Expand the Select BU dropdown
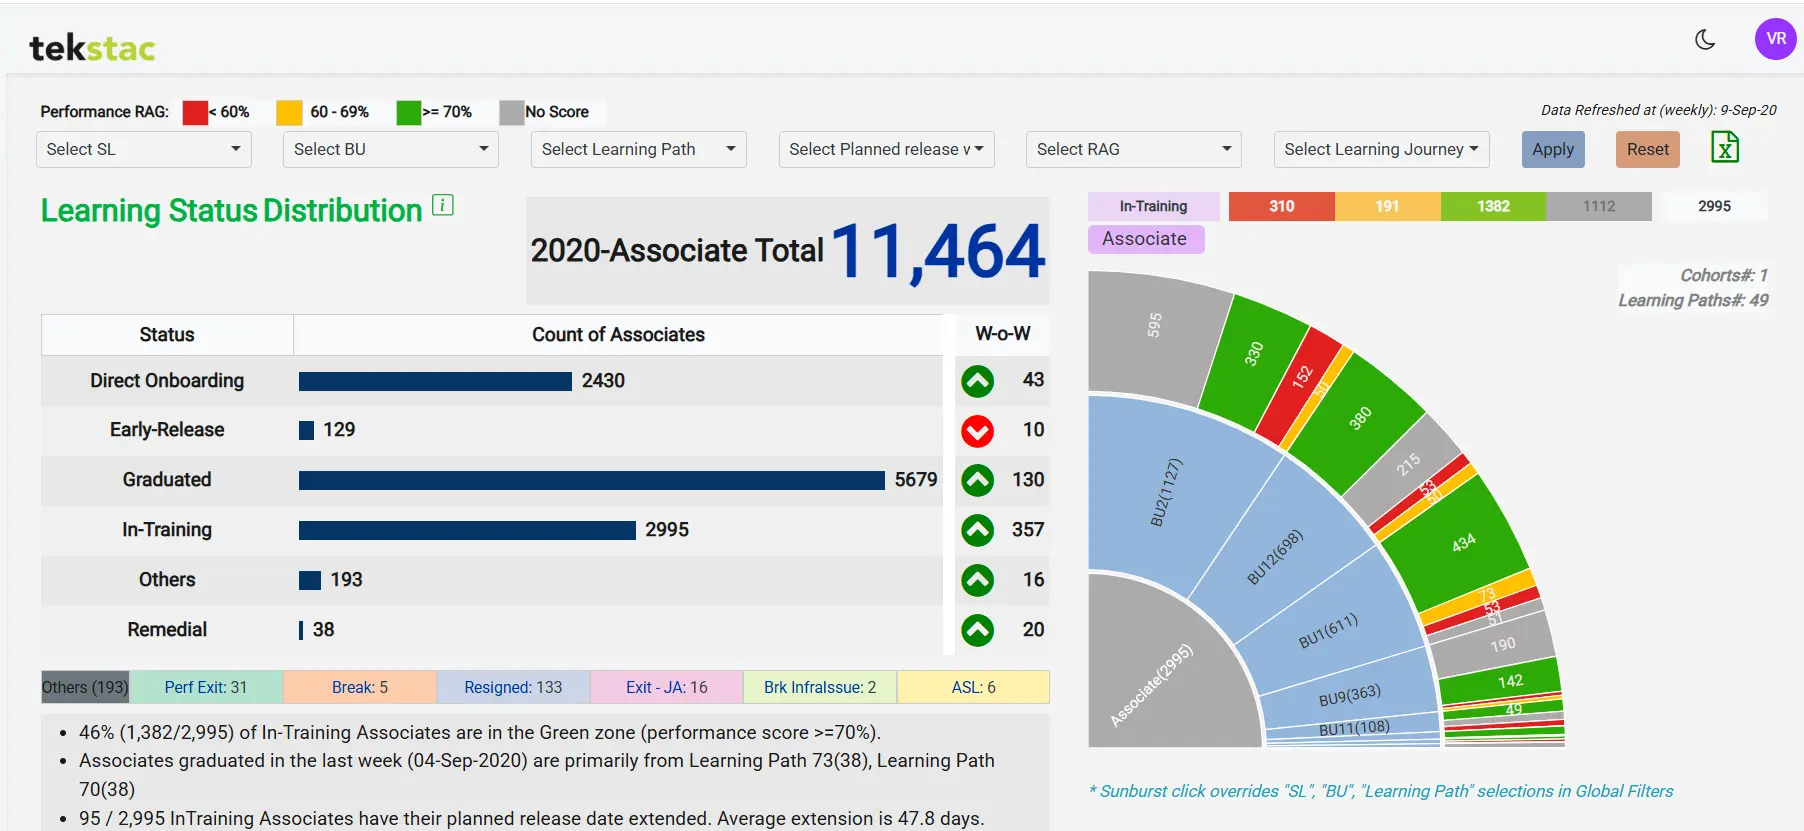 [390, 149]
